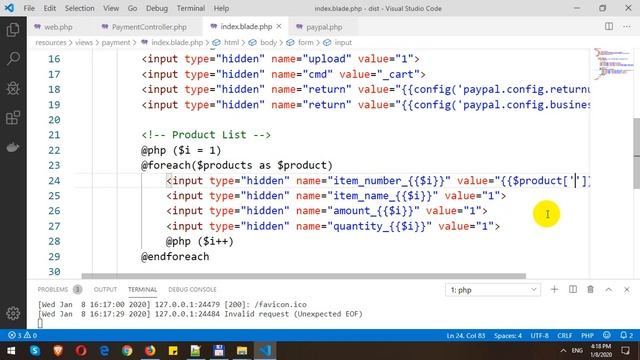Click the 'payment' breadcrumb
Image resolution: width=640 pixels, height=360 pixels.
click(x=116, y=42)
